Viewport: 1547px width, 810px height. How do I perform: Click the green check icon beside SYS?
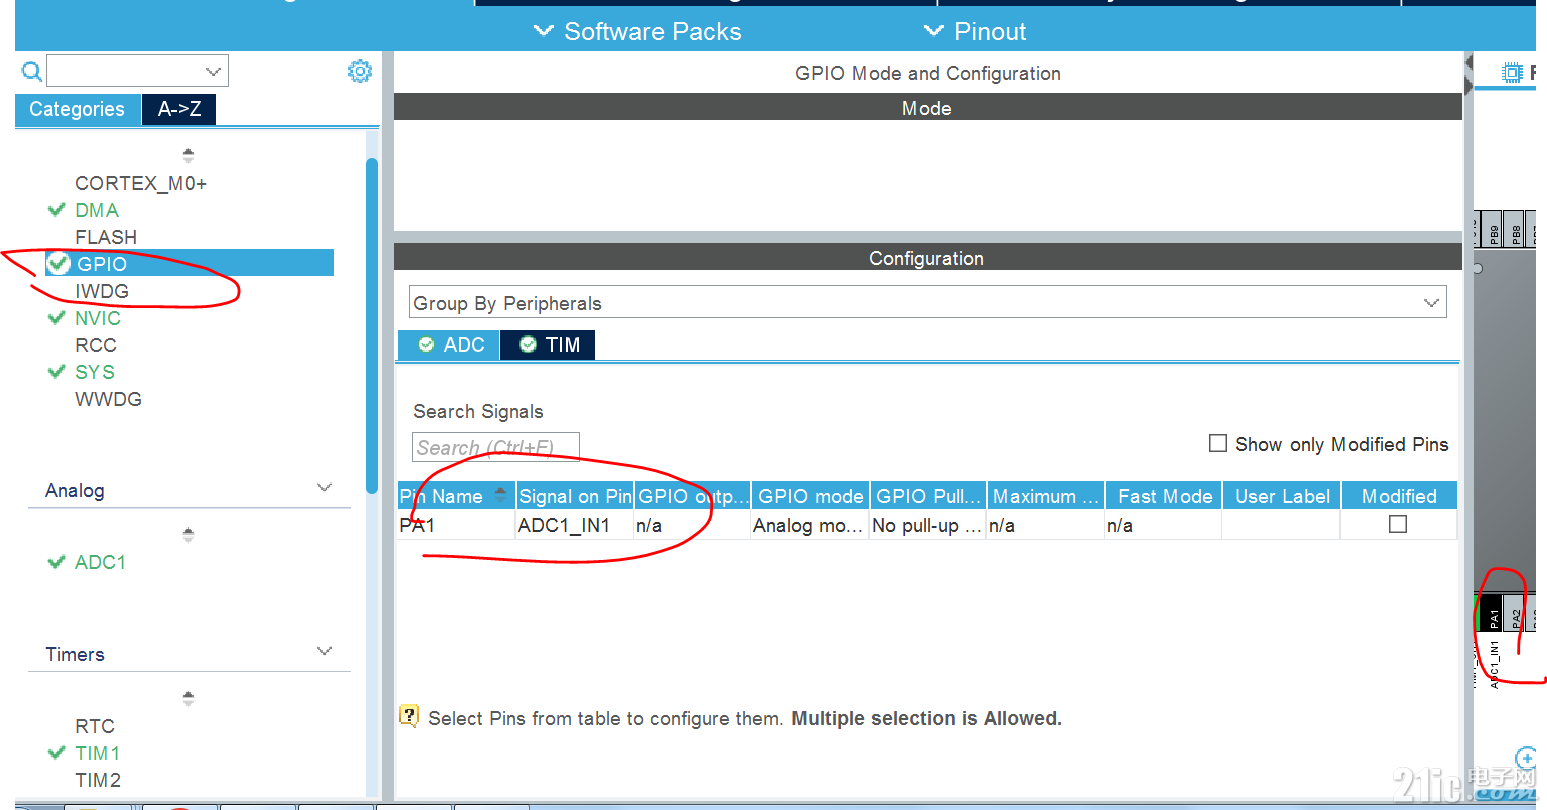pyautogui.click(x=57, y=371)
